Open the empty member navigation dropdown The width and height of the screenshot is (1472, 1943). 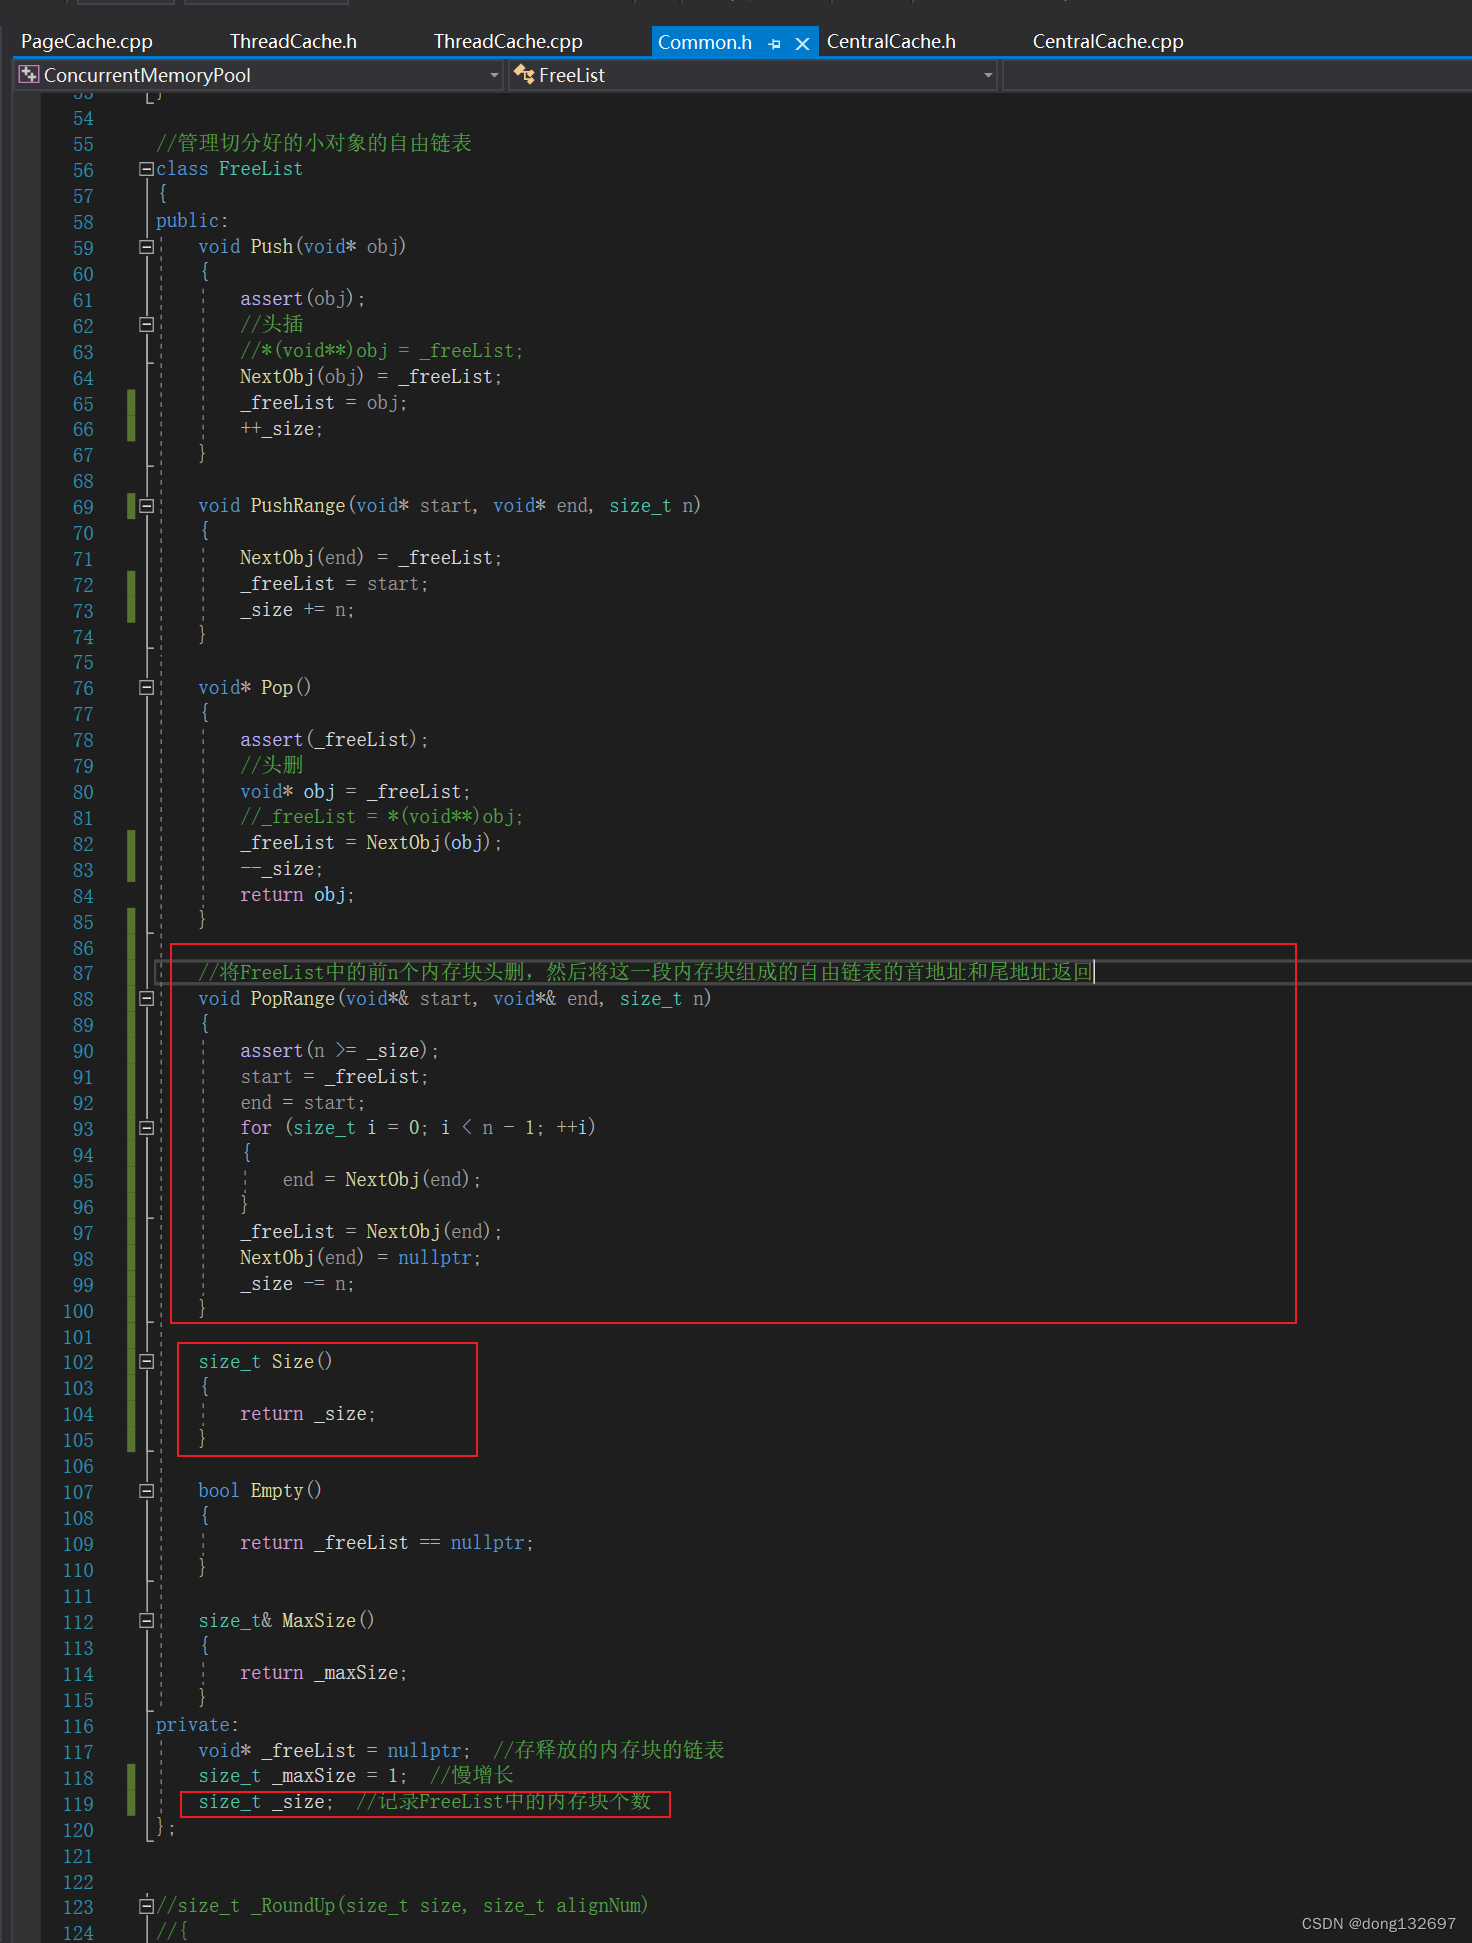pyautogui.click(x=1237, y=75)
